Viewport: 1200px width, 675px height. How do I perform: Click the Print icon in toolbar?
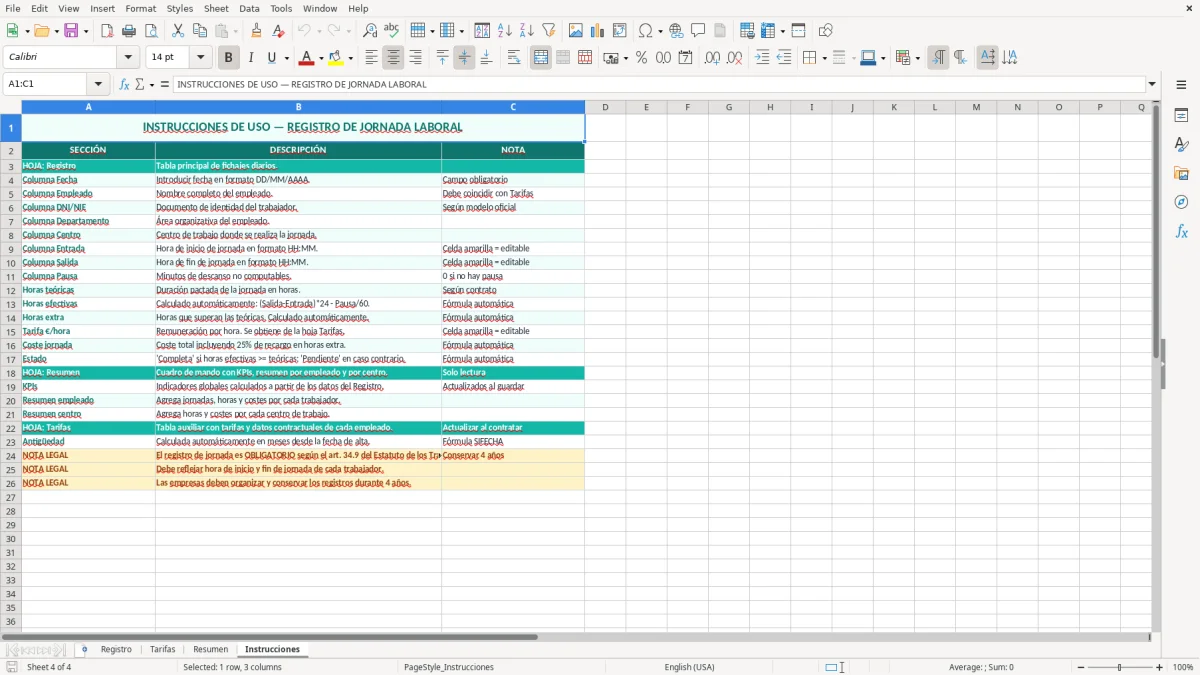[x=129, y=31]
